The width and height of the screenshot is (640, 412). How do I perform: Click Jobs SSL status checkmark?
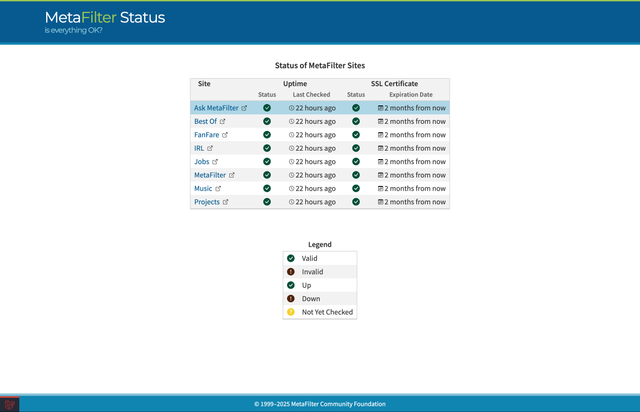click(356, 162)
